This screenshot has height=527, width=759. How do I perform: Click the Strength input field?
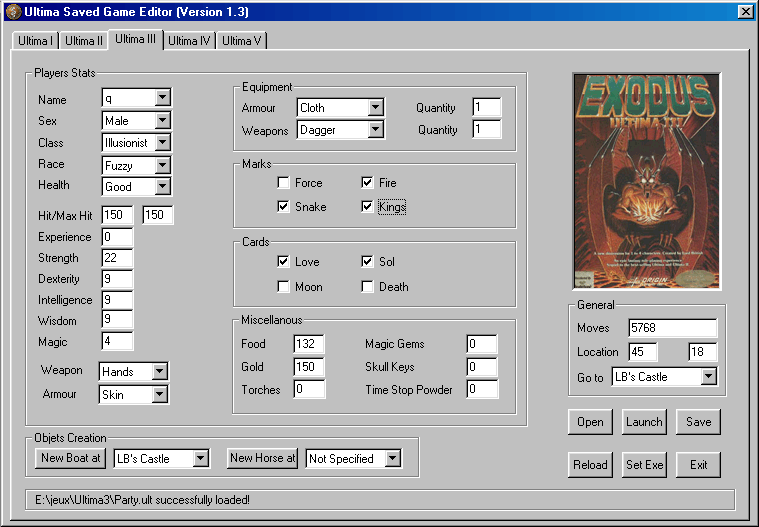click(x=117, y=258)
